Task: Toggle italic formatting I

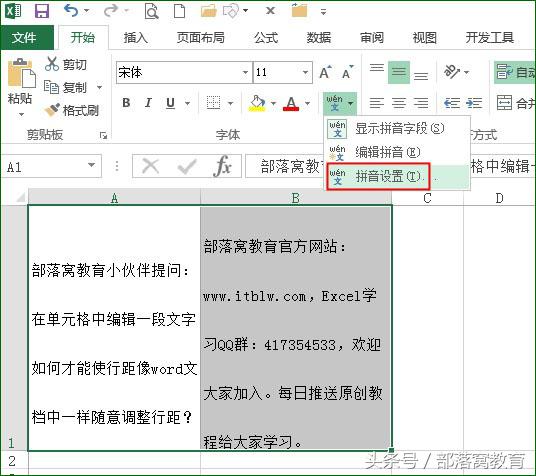Action: click(x=148, y=103)
